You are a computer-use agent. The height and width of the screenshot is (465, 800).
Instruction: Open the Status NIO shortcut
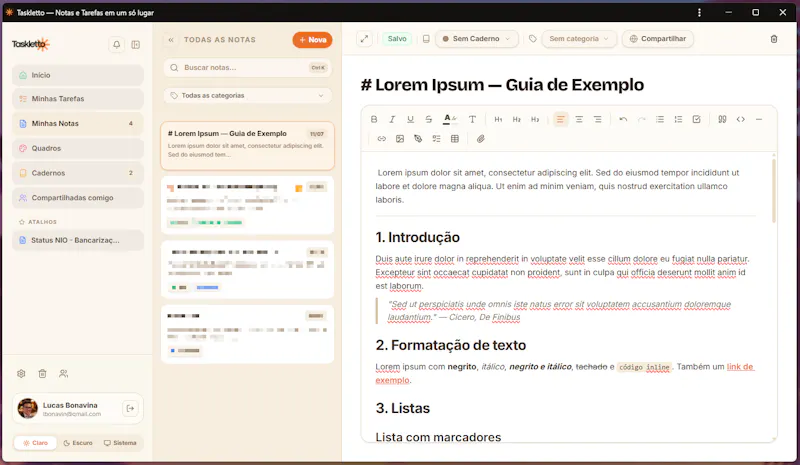(78, 240)
